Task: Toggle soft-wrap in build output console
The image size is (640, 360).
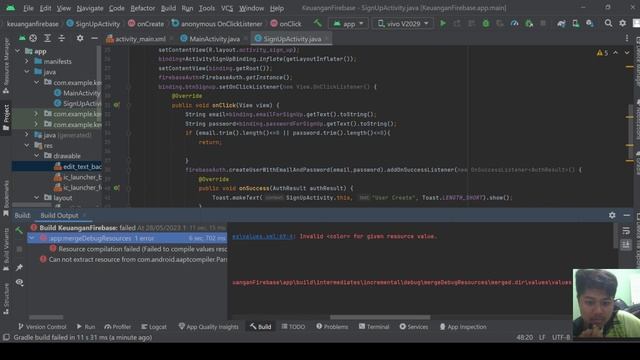Action: [x=626, y=231]
